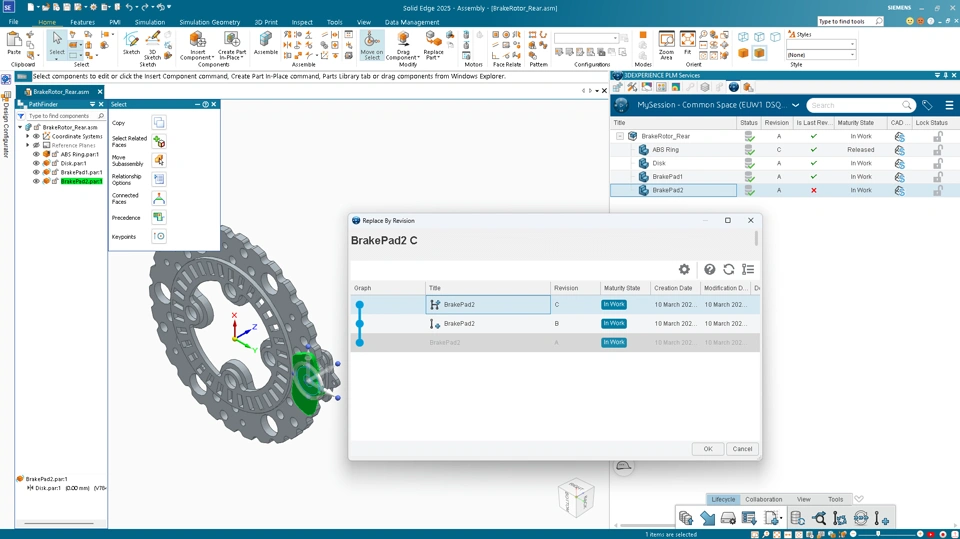Screen dimensions: 960x539
Task: Open the Home ribbon tab
Action: point(47,22)
